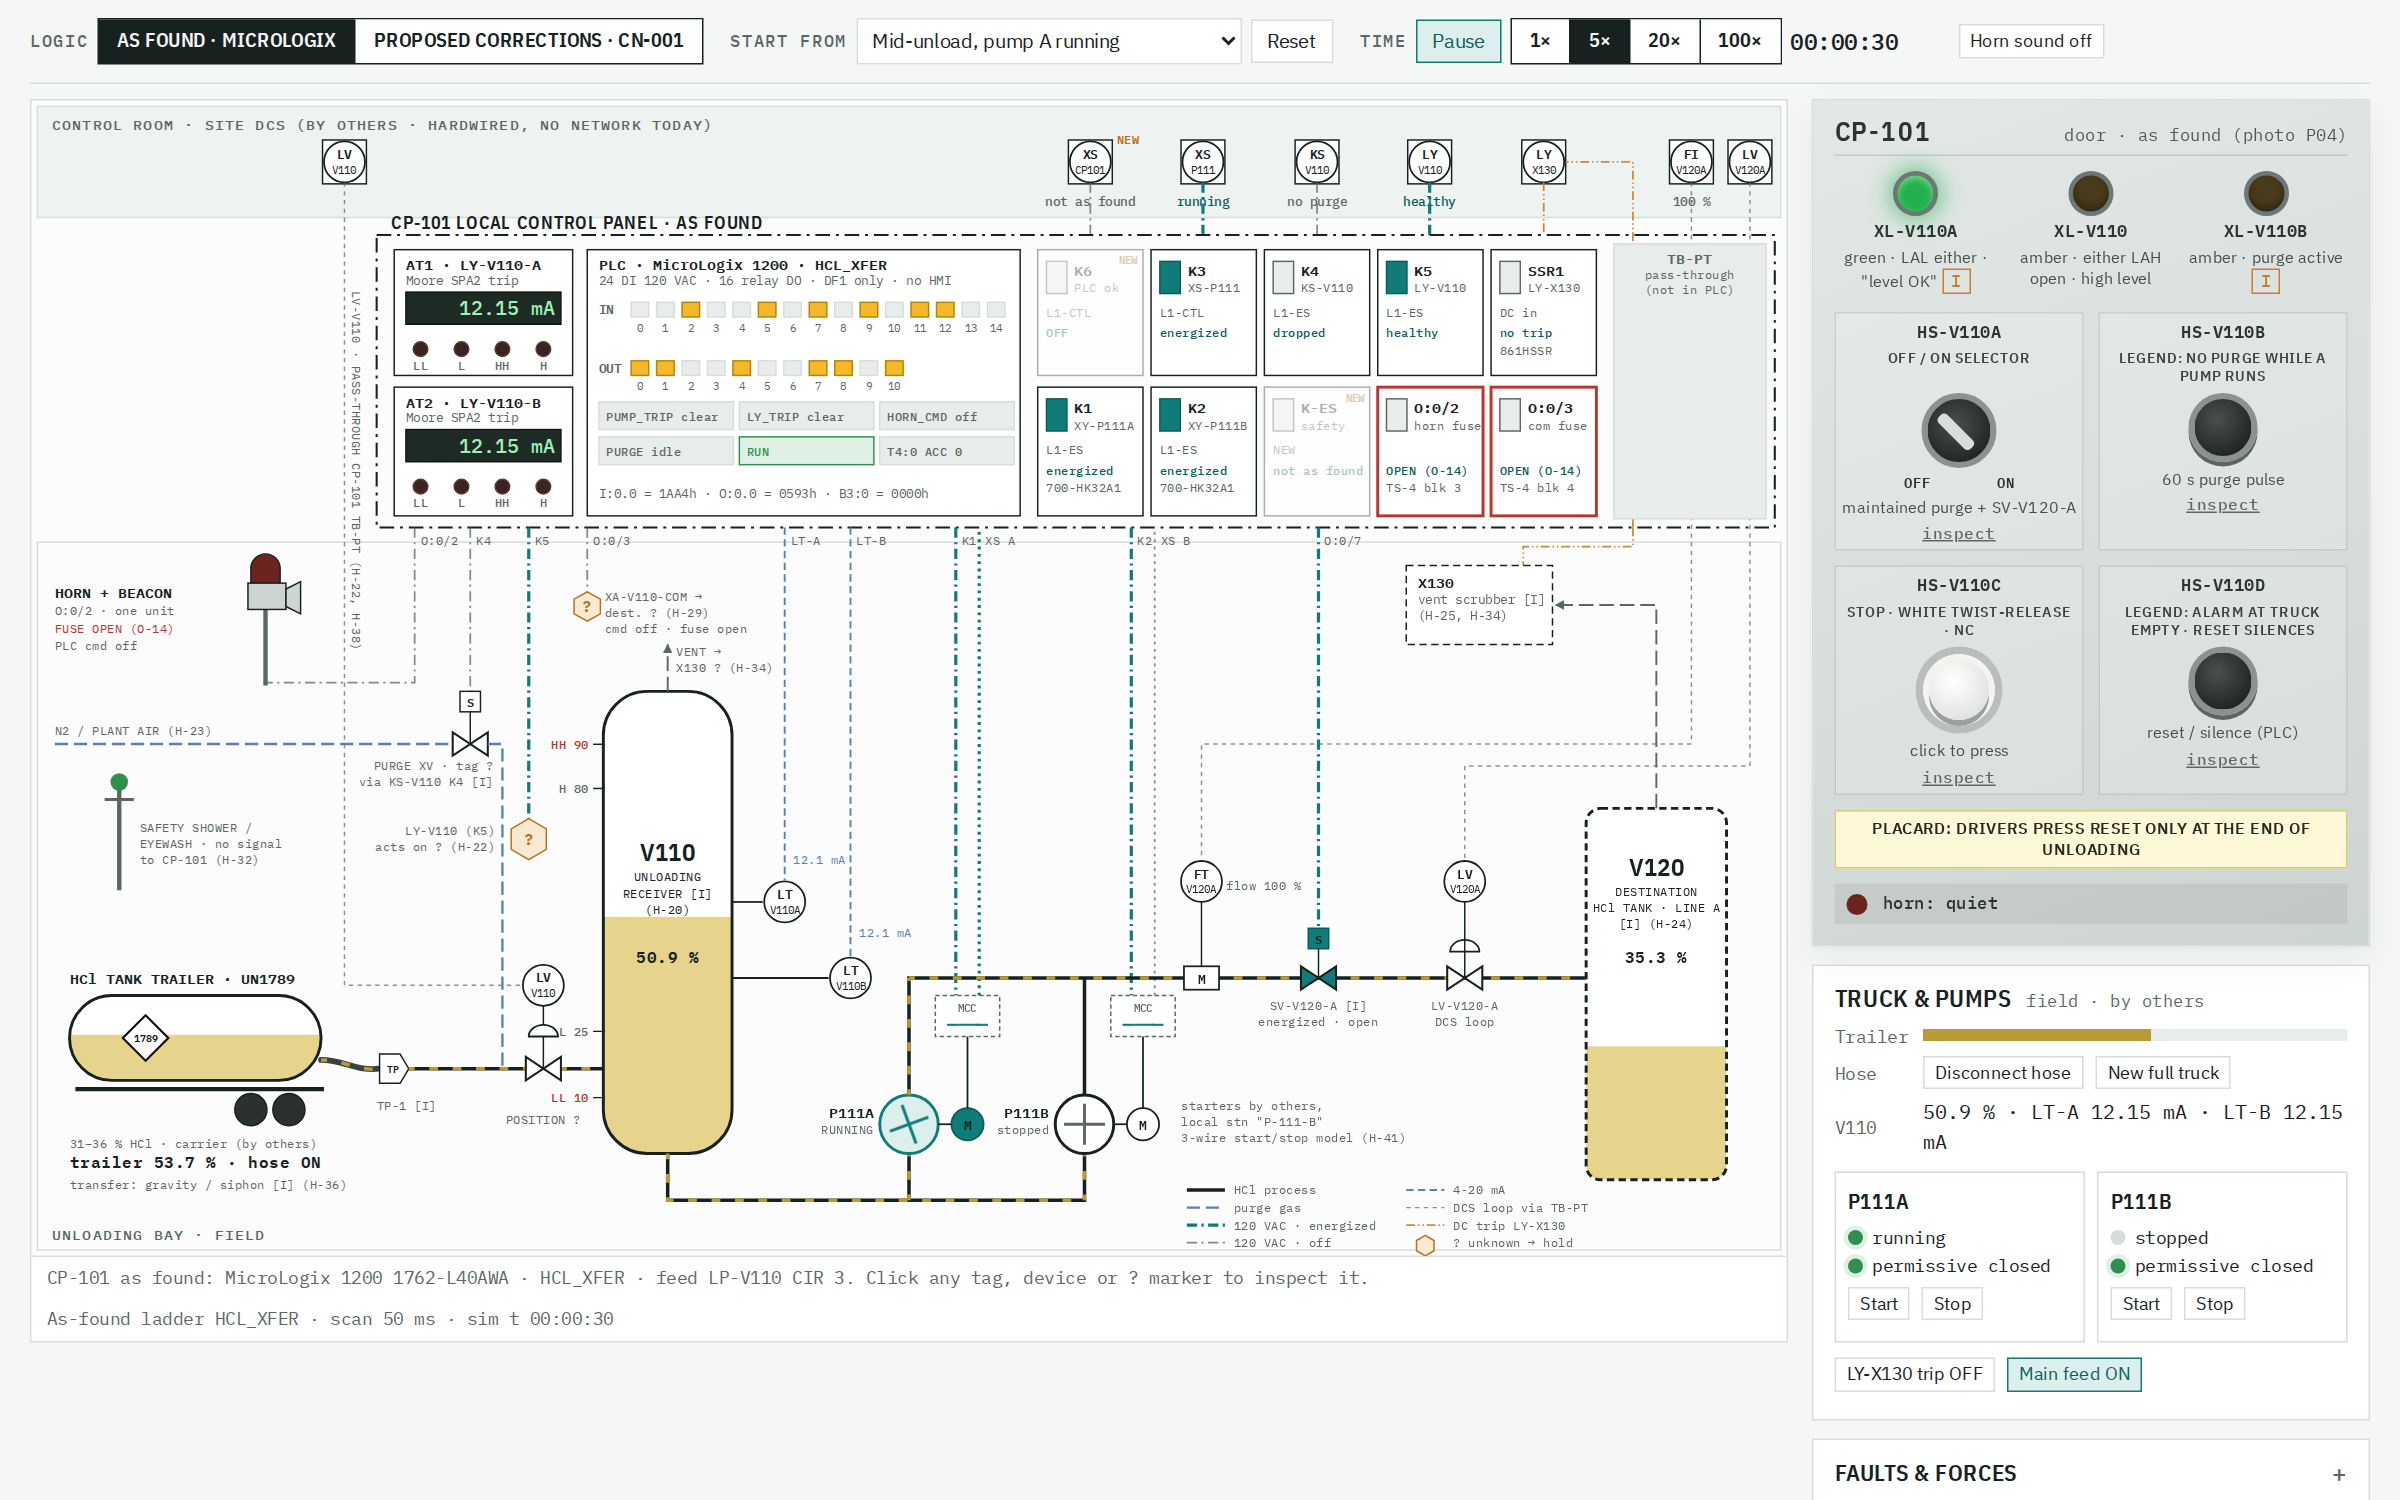2400x1500 pixels.
Task: Open inspect link under HS-V110A
Action: click(1958, 534)
